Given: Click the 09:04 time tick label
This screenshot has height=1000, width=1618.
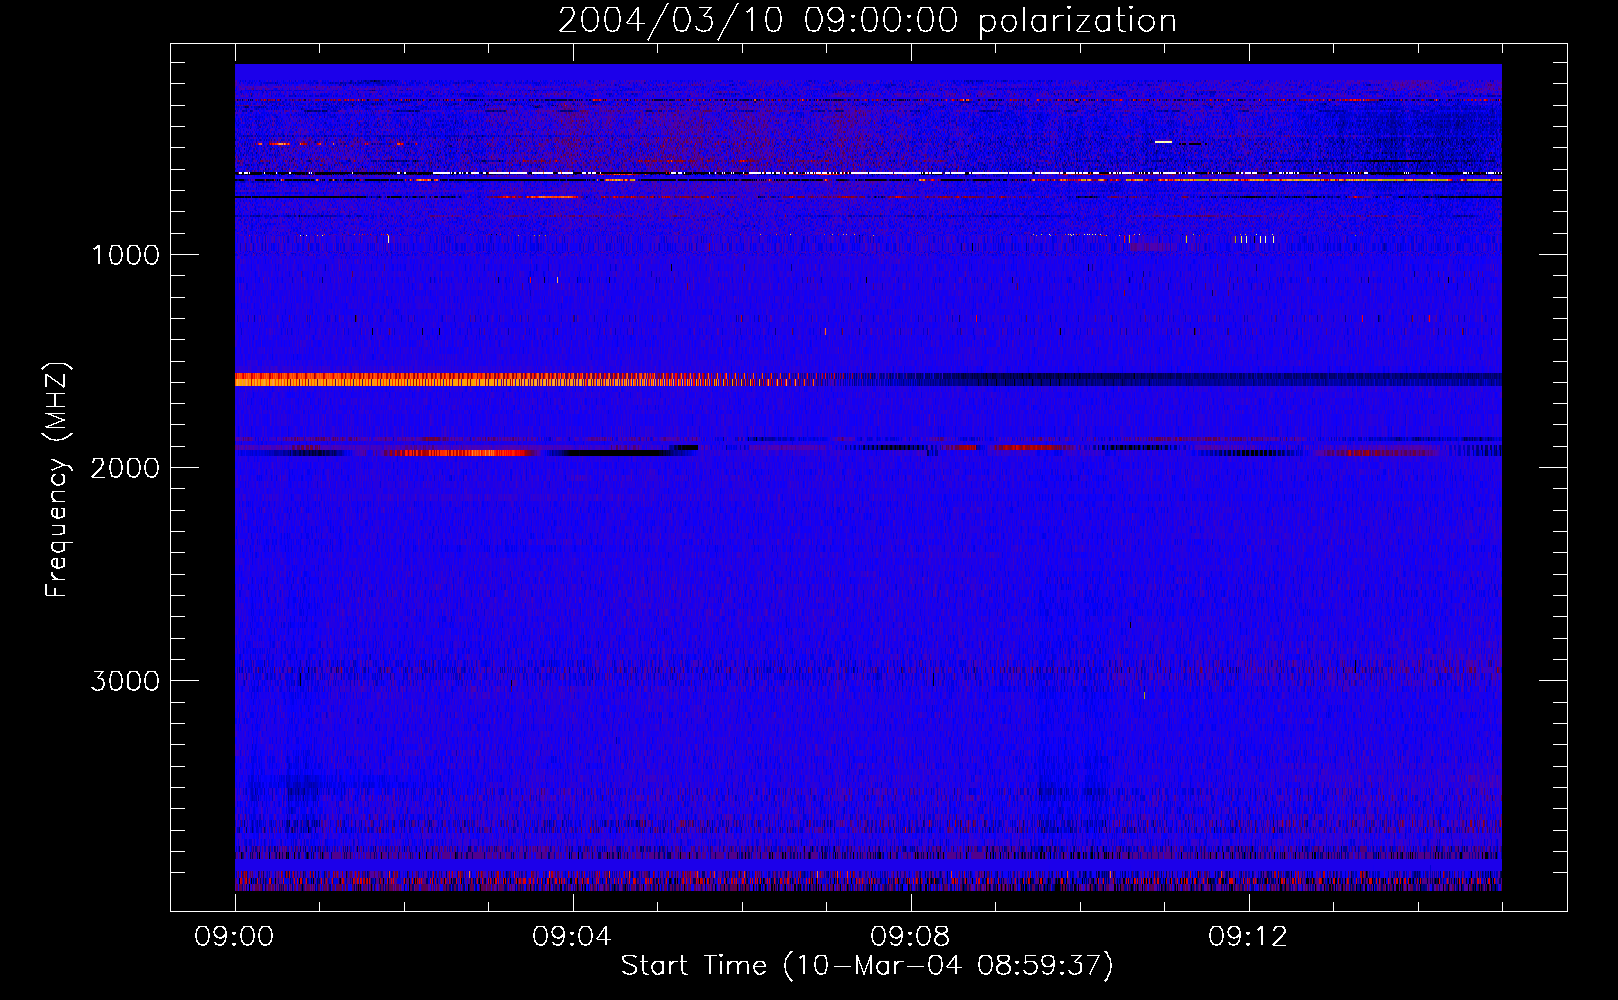Looking at the screenshot, I should point(572,937).
